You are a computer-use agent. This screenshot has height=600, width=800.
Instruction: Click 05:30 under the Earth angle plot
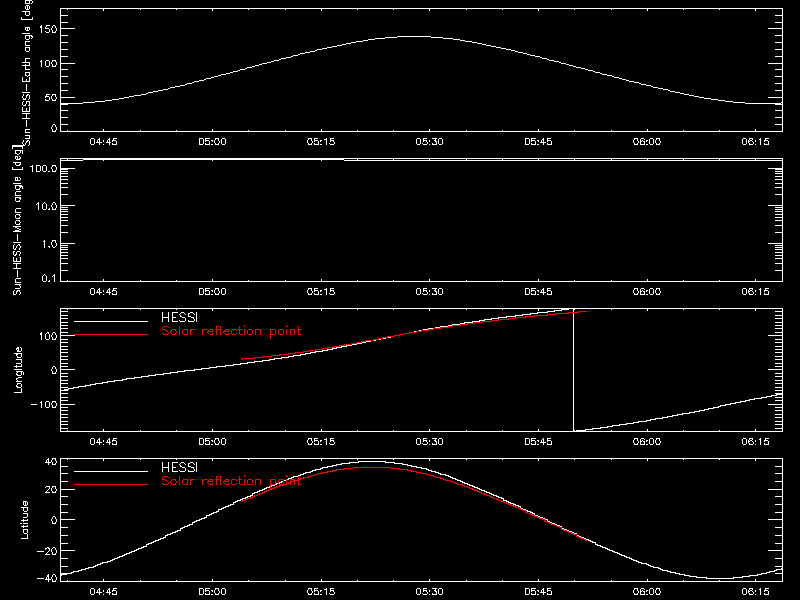(x=430, y=142)
